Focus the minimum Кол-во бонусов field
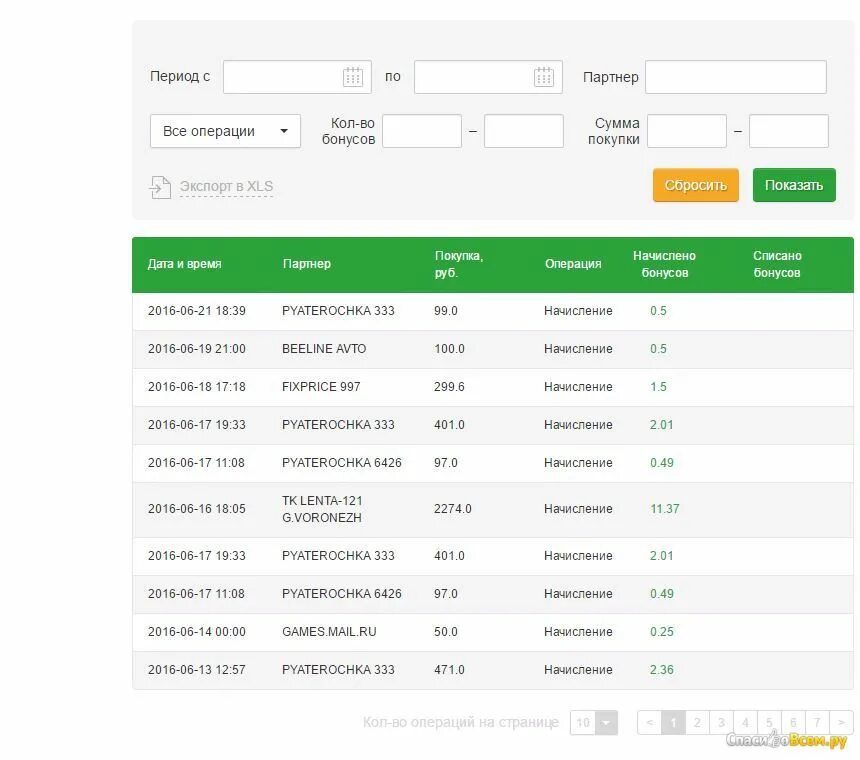 pyautogui.click(x=422, y=131)
